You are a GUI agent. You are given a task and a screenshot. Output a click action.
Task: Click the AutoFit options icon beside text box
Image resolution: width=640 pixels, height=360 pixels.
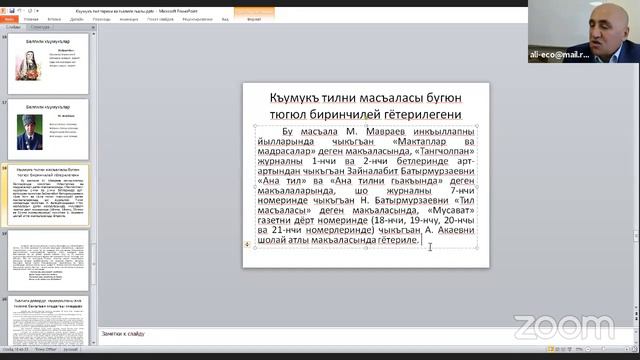coord(247,244)
